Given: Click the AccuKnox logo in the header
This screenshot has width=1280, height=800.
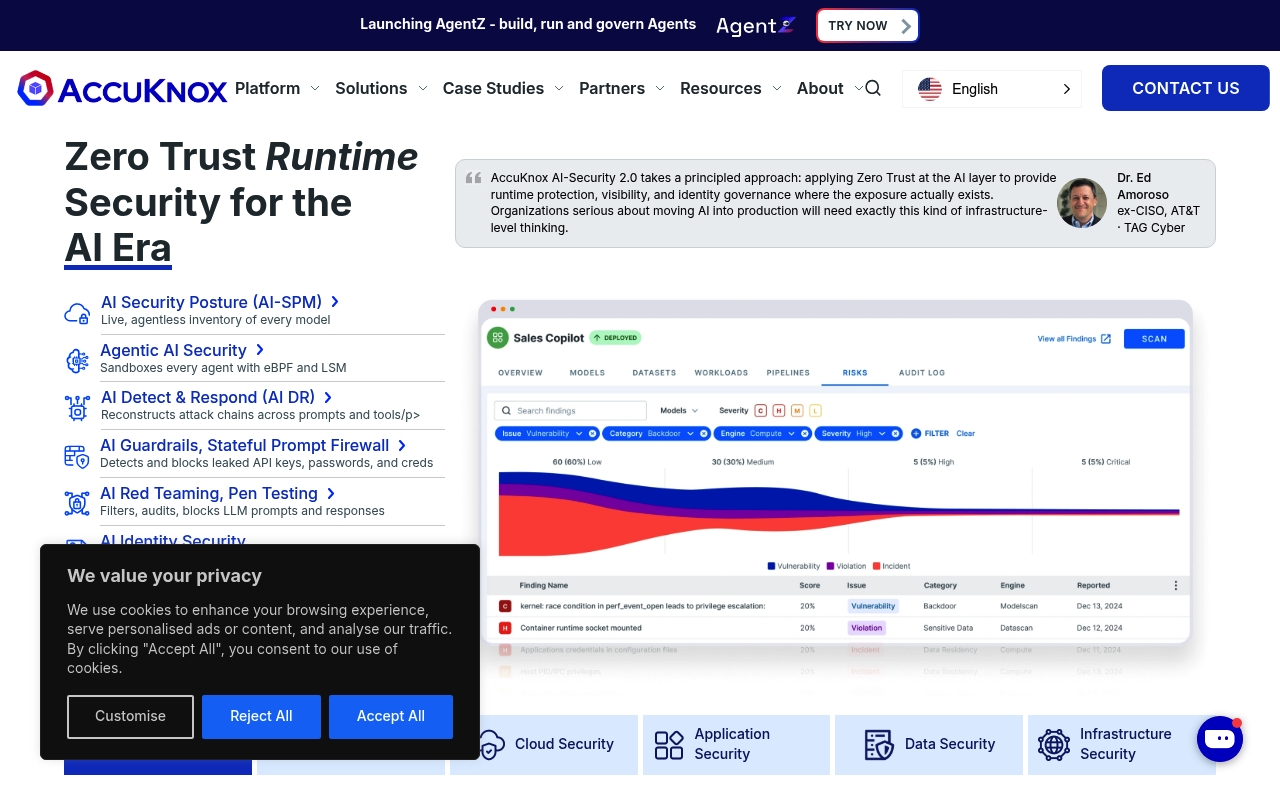Looking at the screenshot, I should coord(122,89).
